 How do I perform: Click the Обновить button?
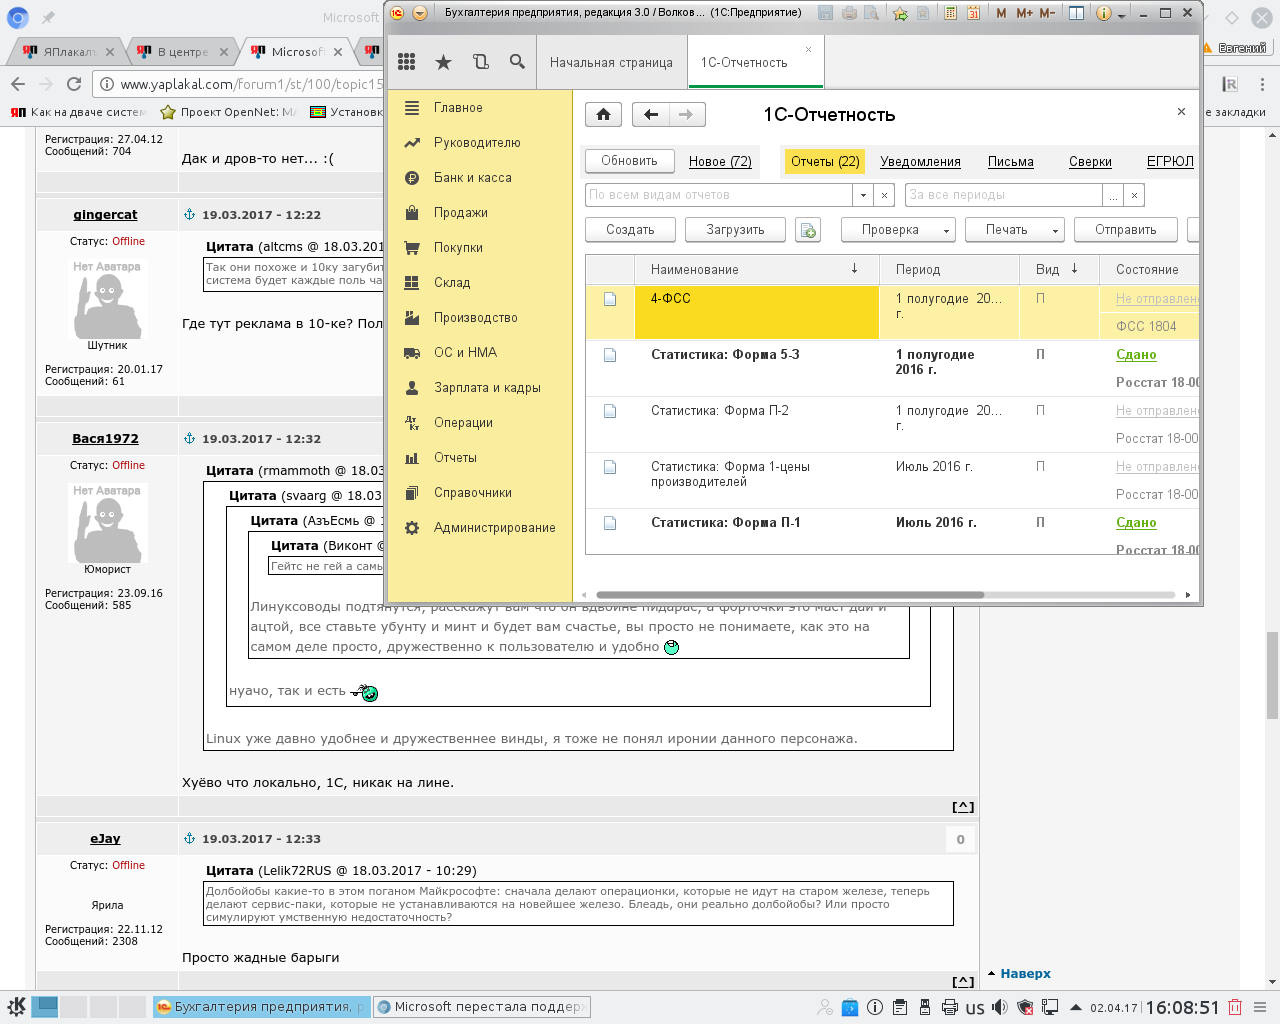(x=629, y=161)
